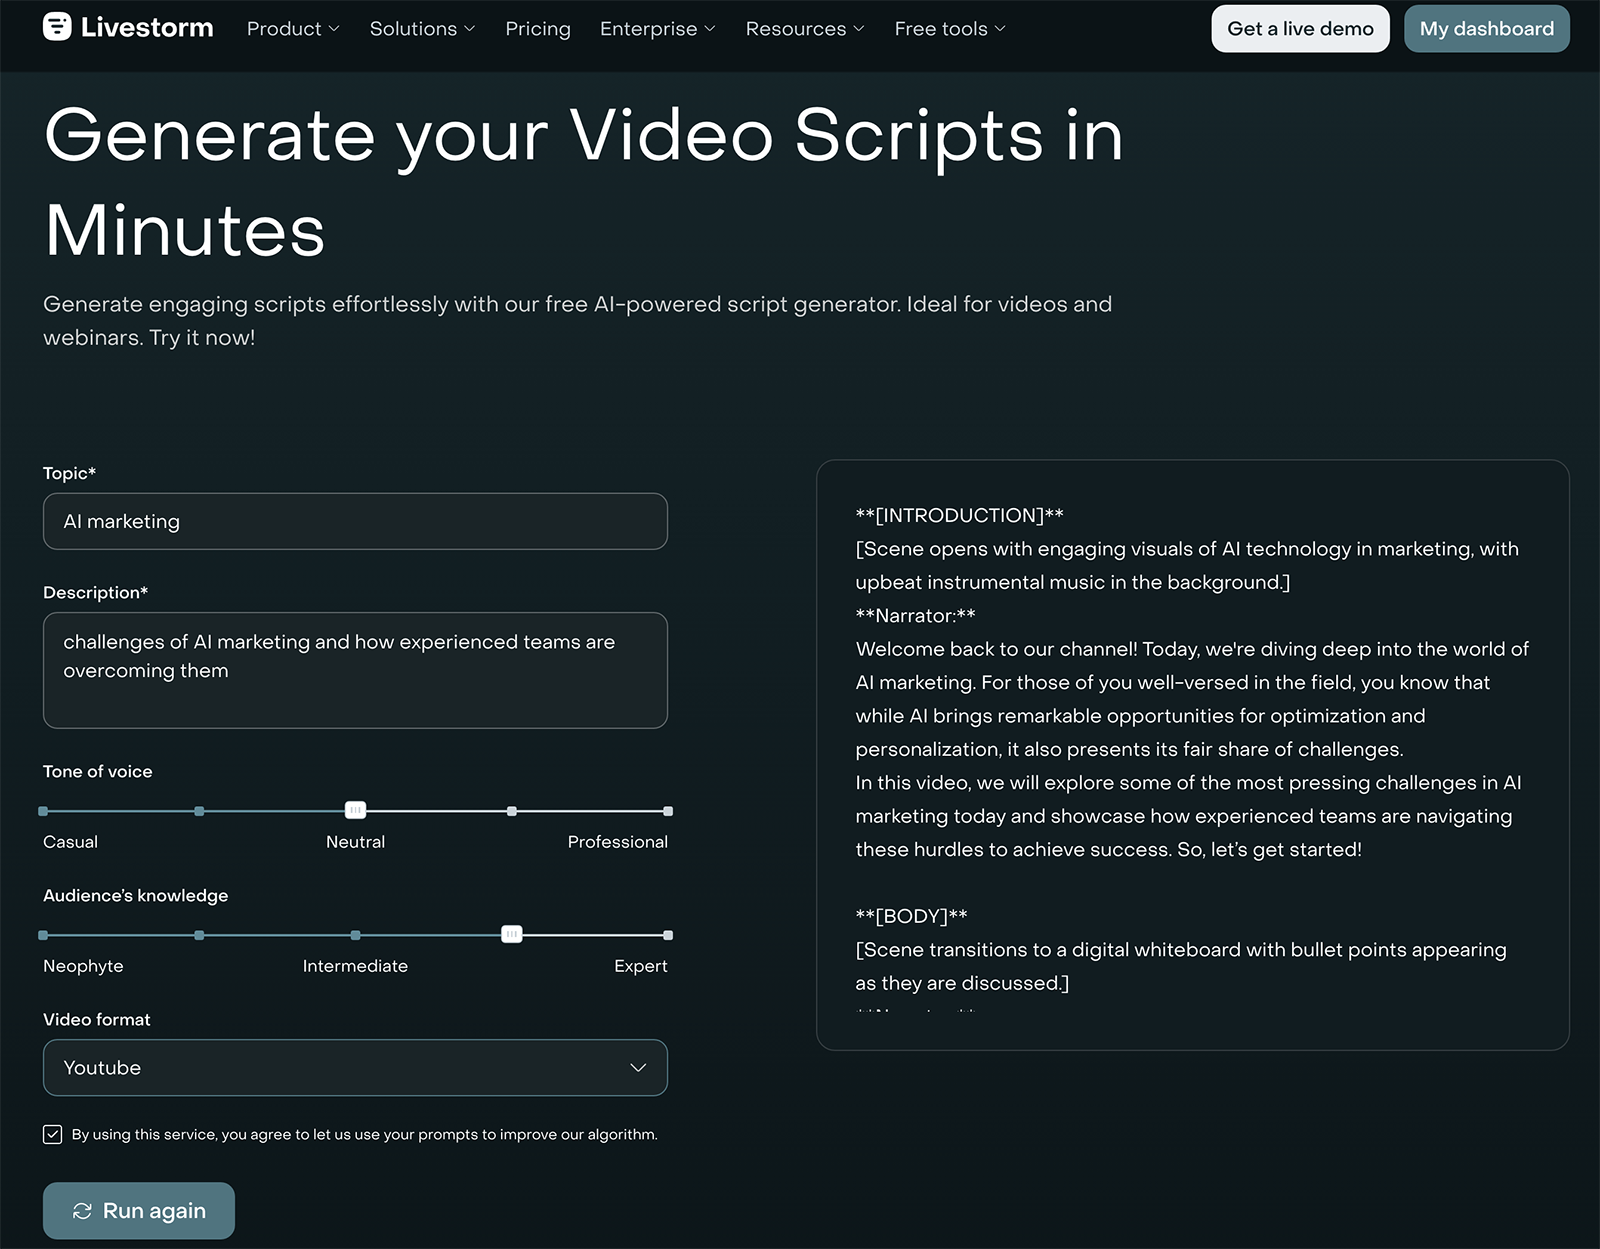The image size is (1600, 1249).
Task: Click the '**[BODY]**' heading in script output
Action: 912,916
